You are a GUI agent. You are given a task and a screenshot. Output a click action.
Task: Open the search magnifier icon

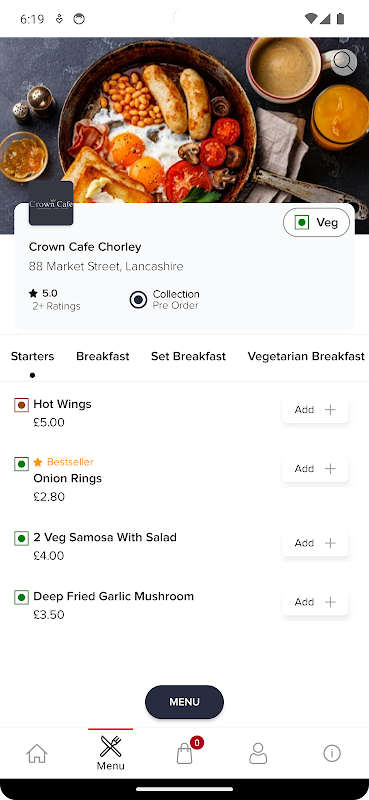click(x=343, y=63)
